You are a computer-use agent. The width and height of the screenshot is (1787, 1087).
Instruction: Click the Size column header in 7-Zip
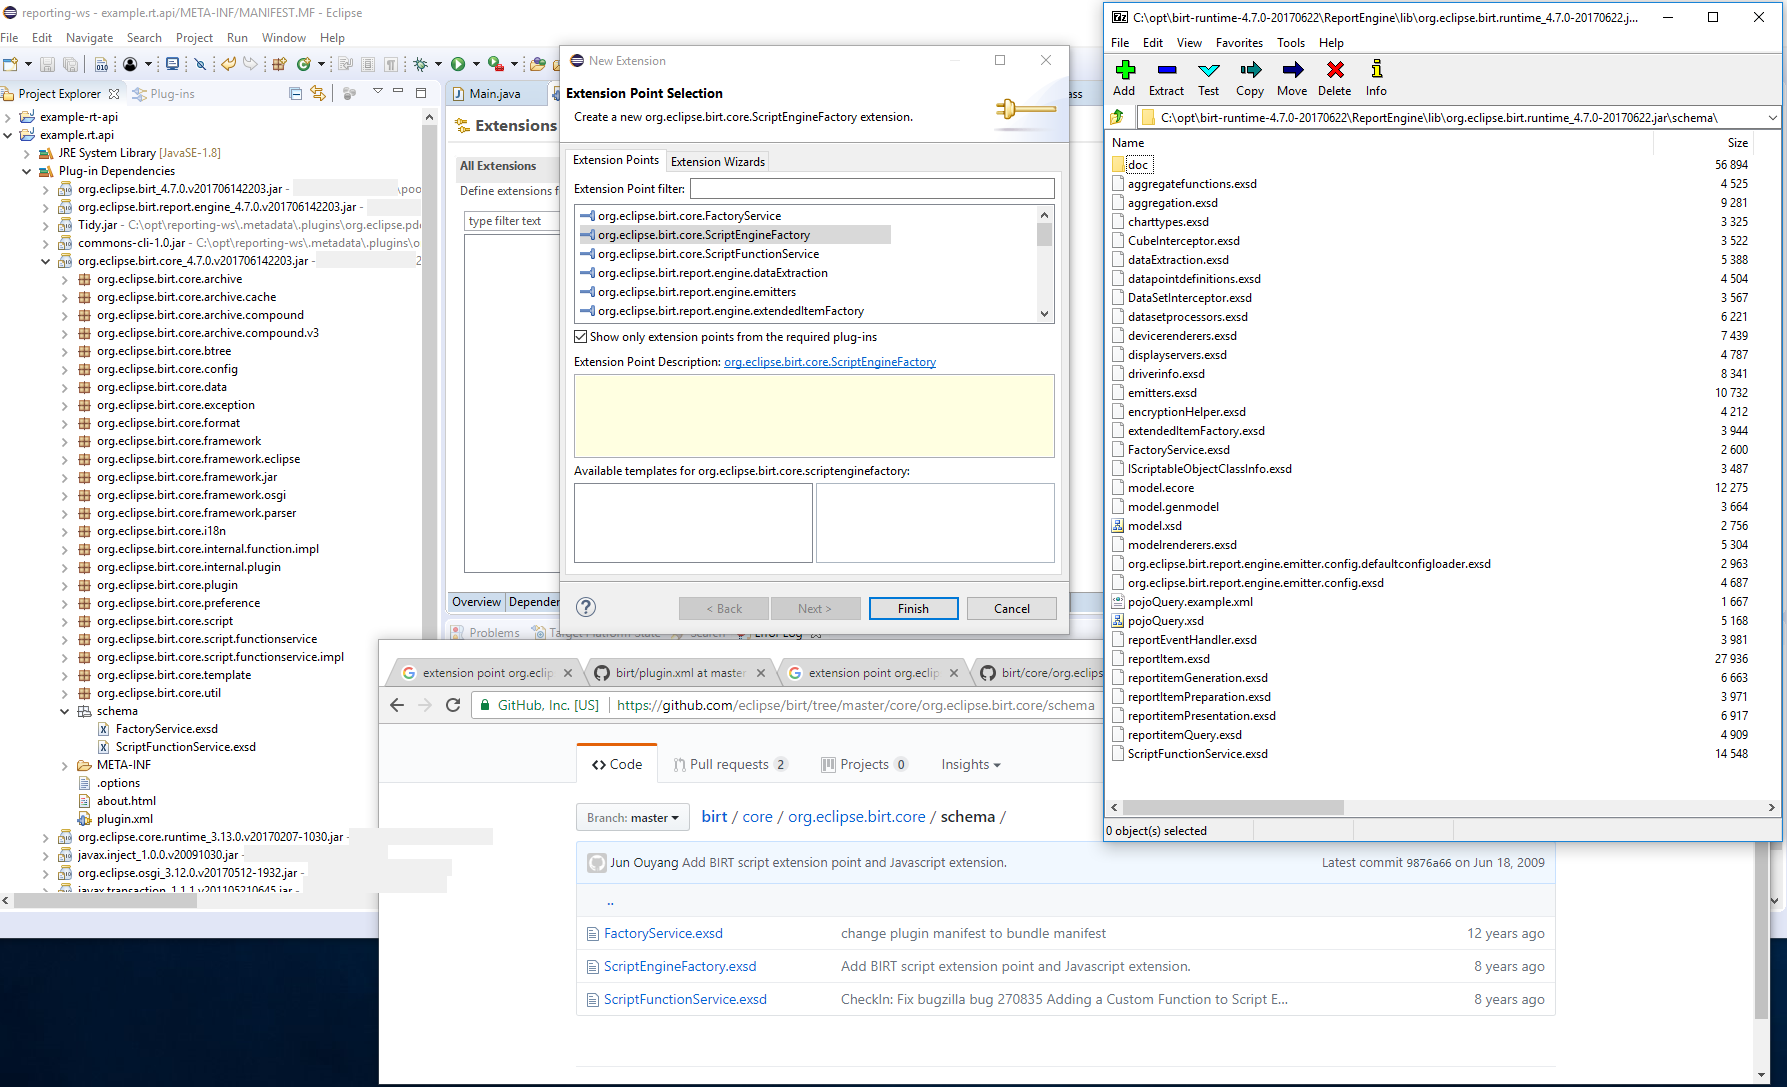coord(1738,143)
